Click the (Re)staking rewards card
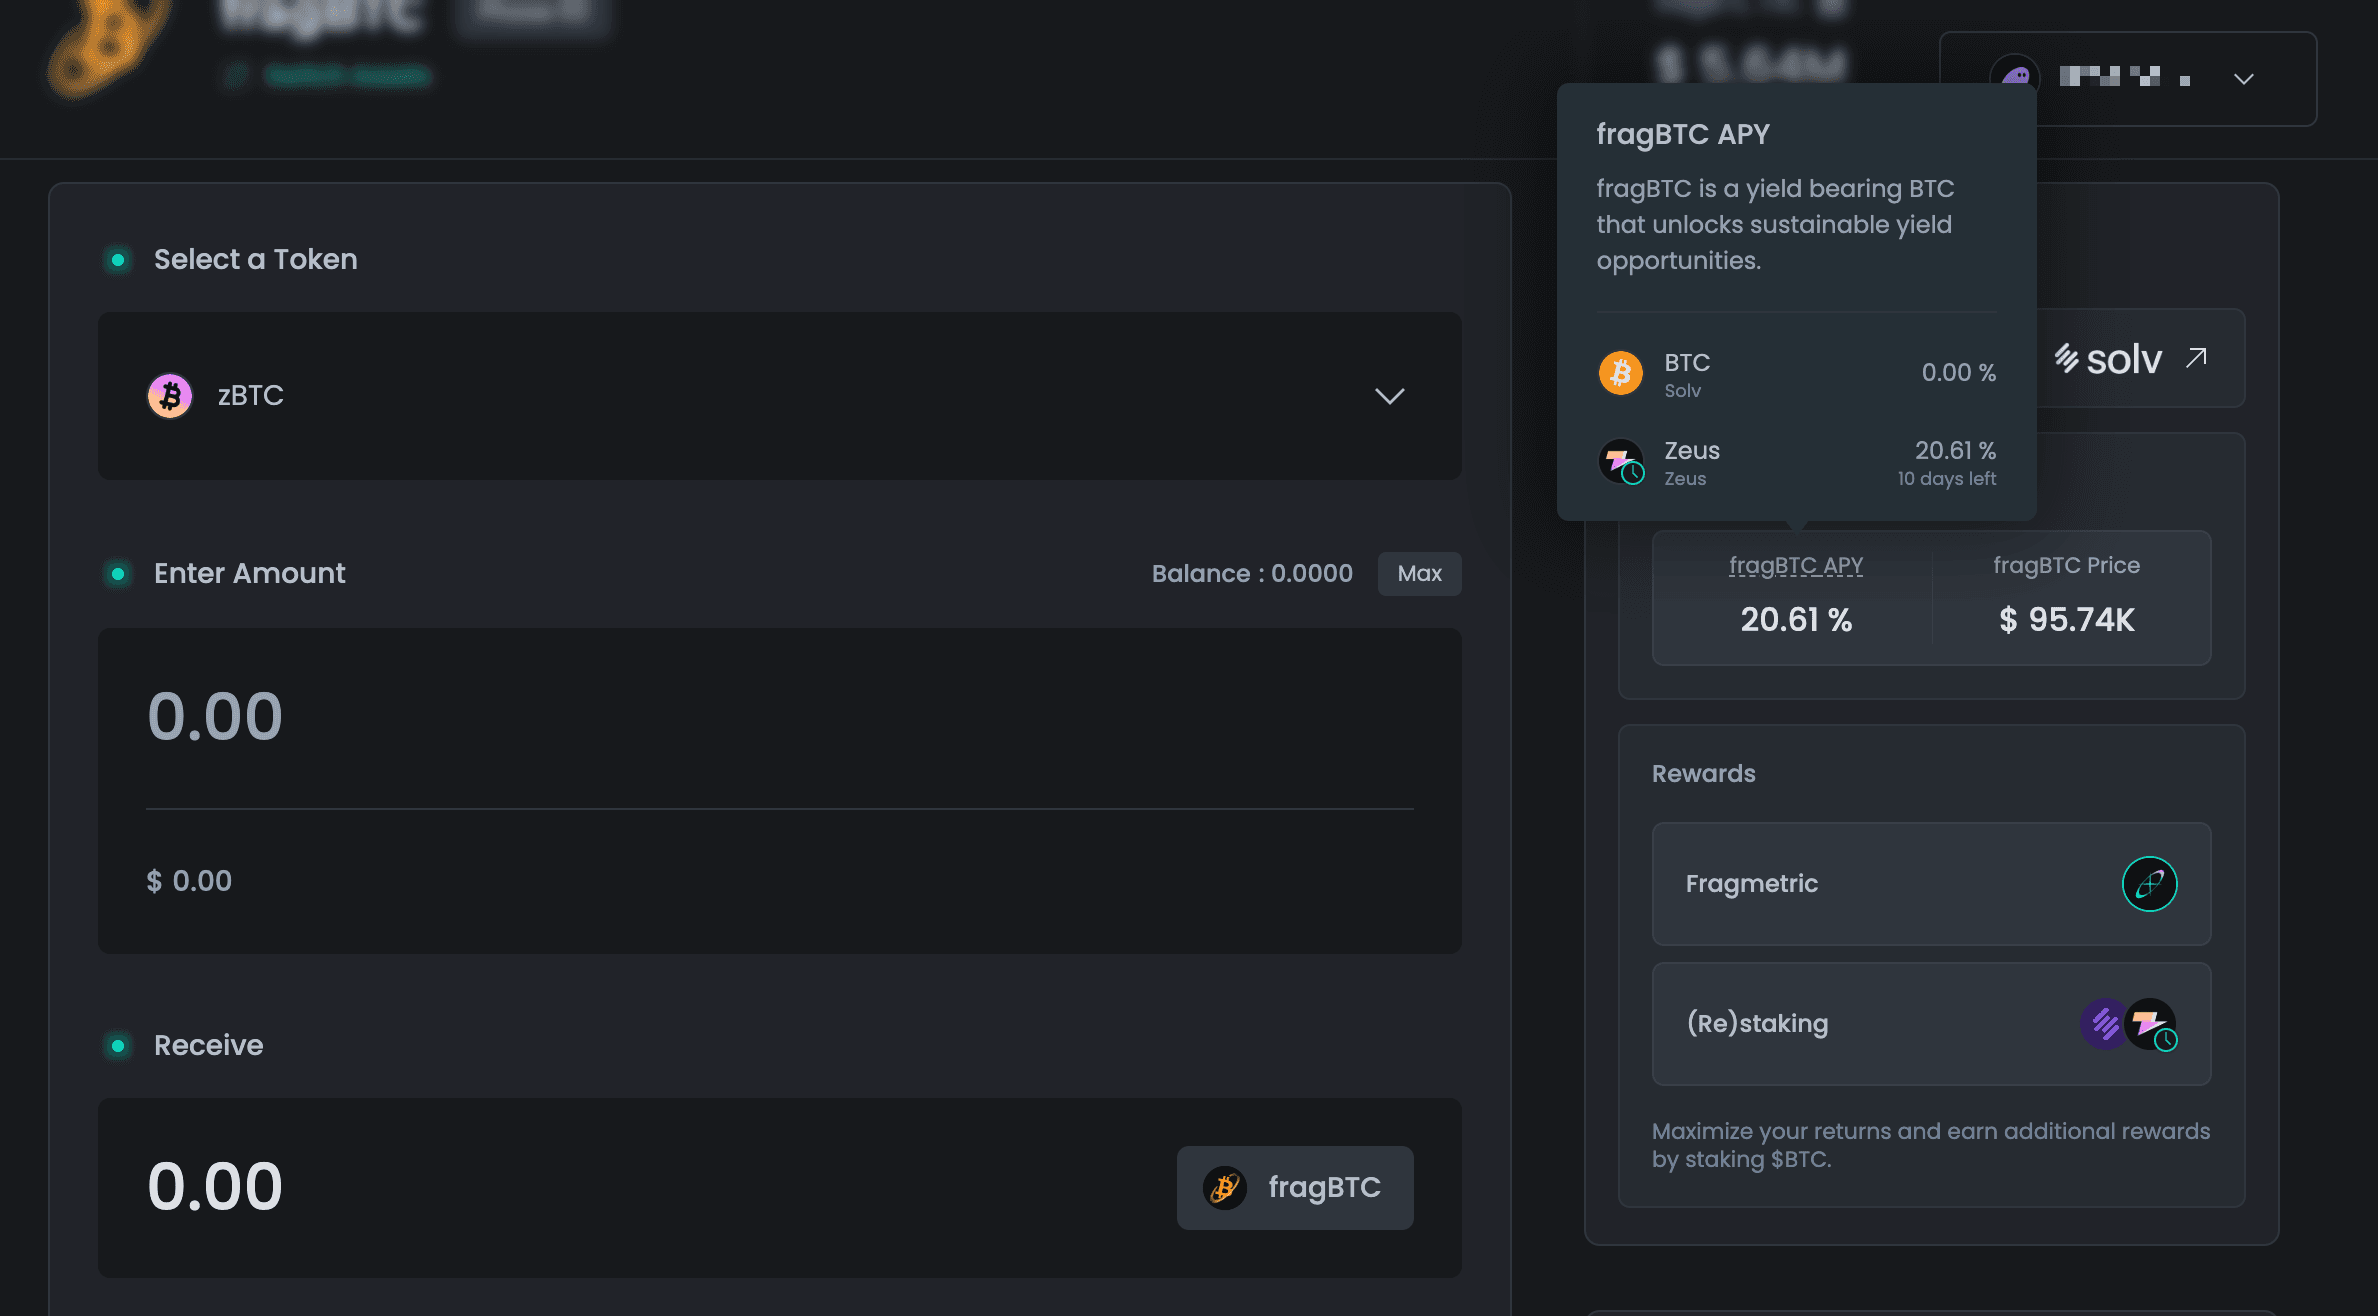Screen dimensions: 2378x1316 [1931, 1024]
